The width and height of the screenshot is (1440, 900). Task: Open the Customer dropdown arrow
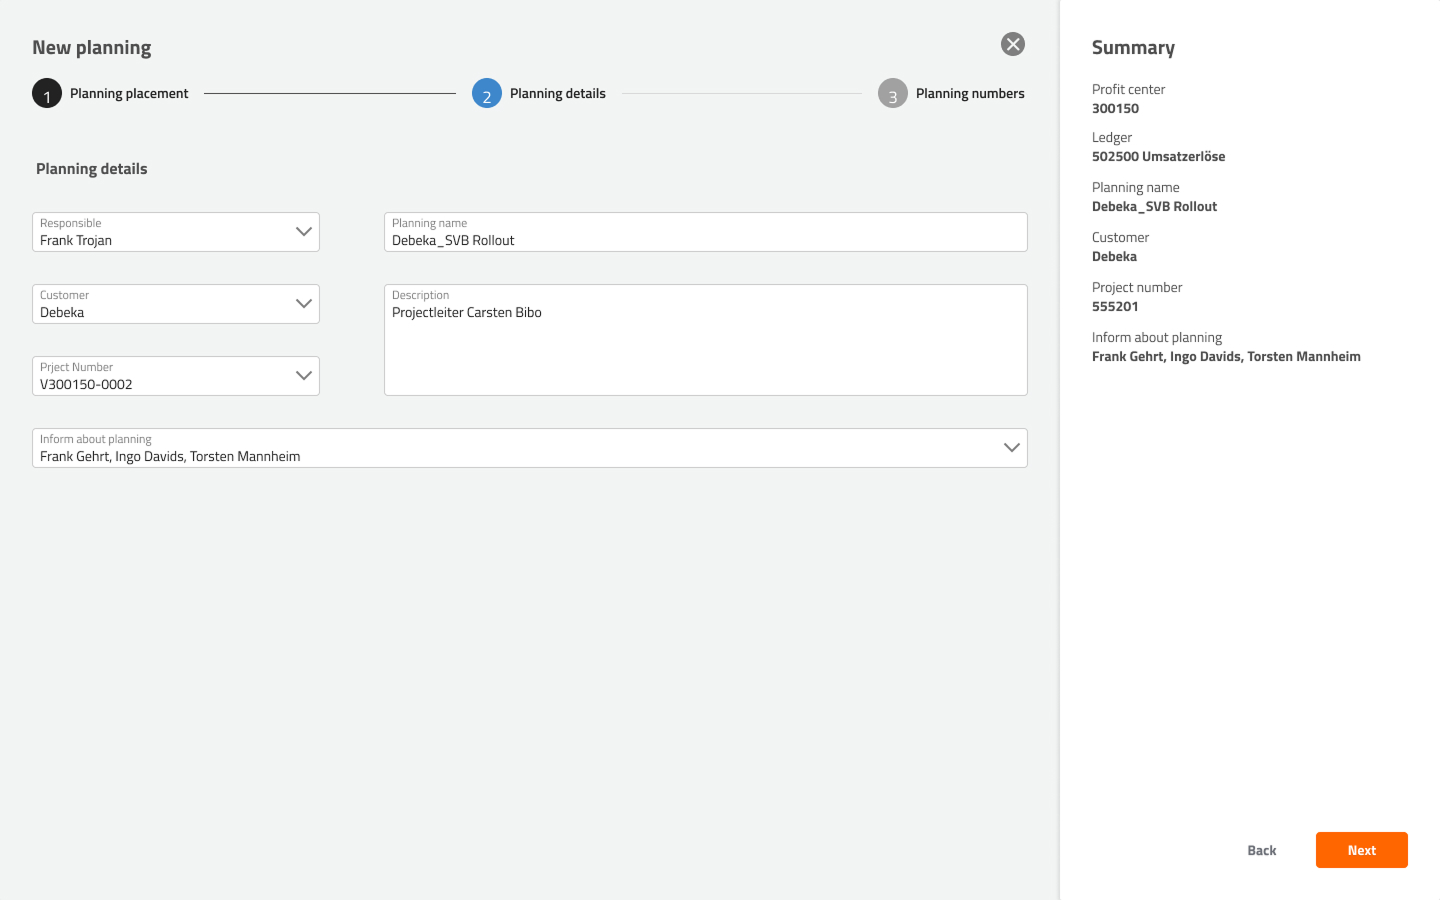point(303,304)
